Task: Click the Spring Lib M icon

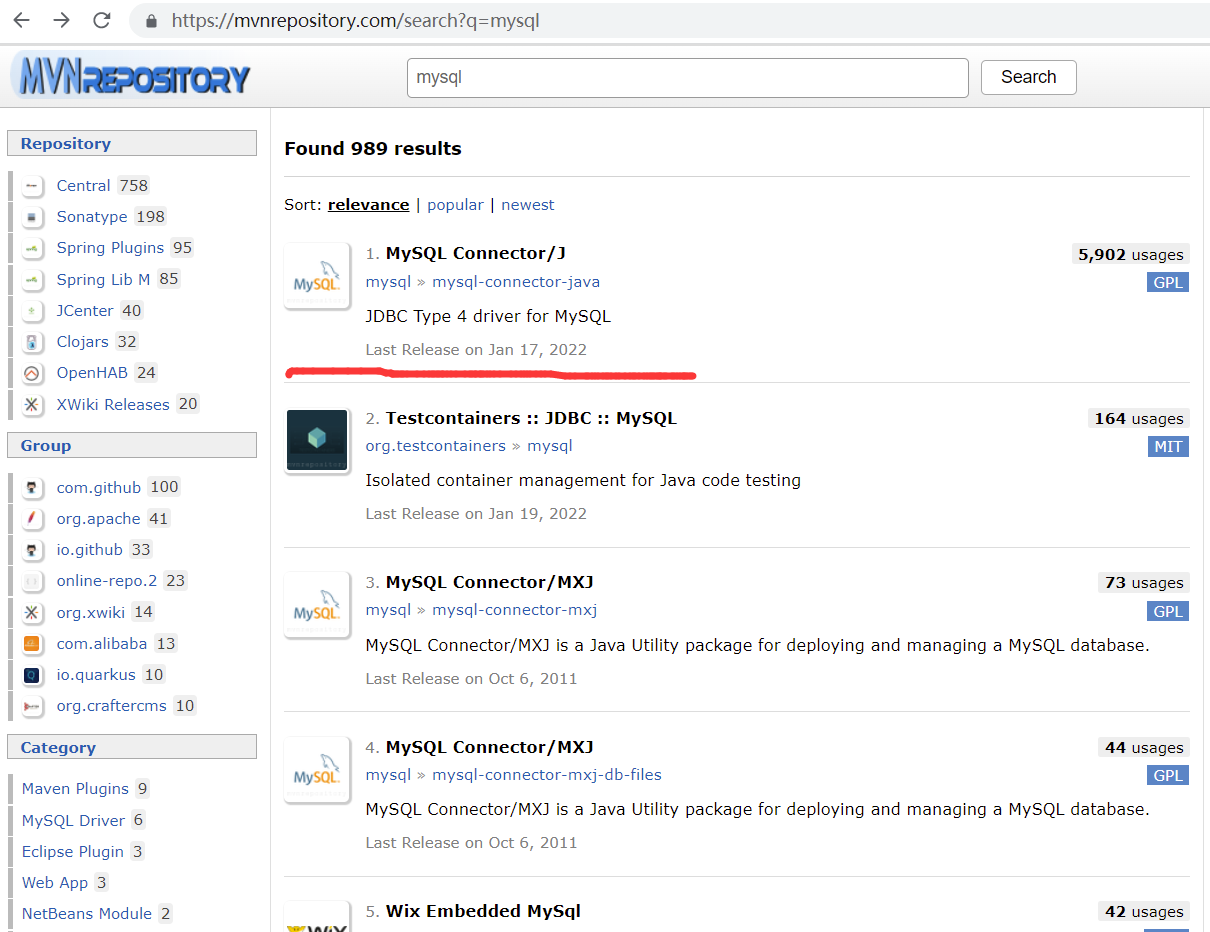Action: 33,280
